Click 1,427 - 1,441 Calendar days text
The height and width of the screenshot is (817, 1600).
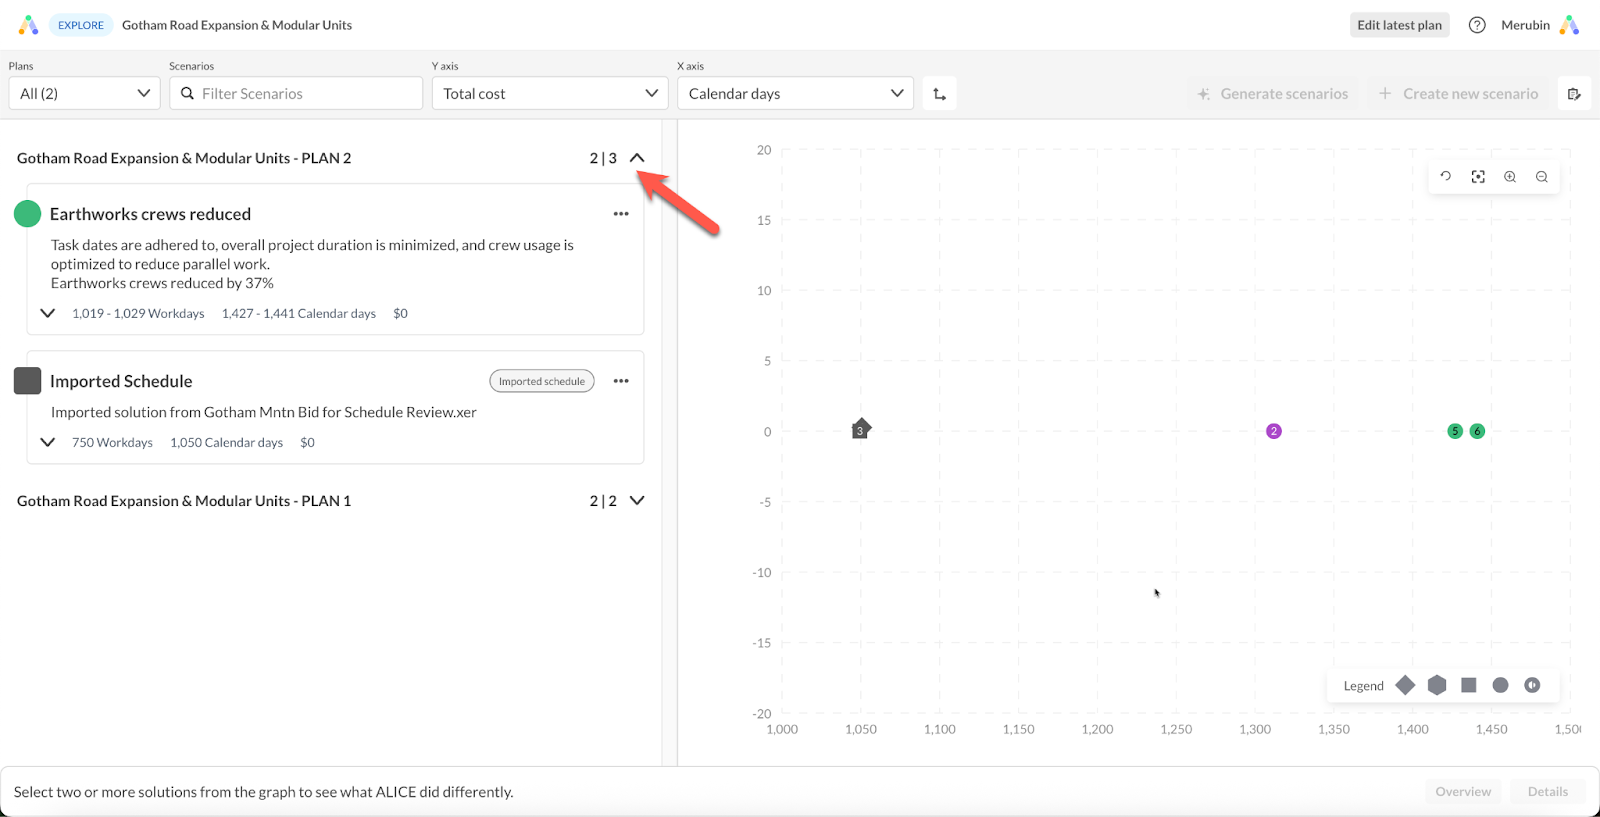(x=299, y=313)
